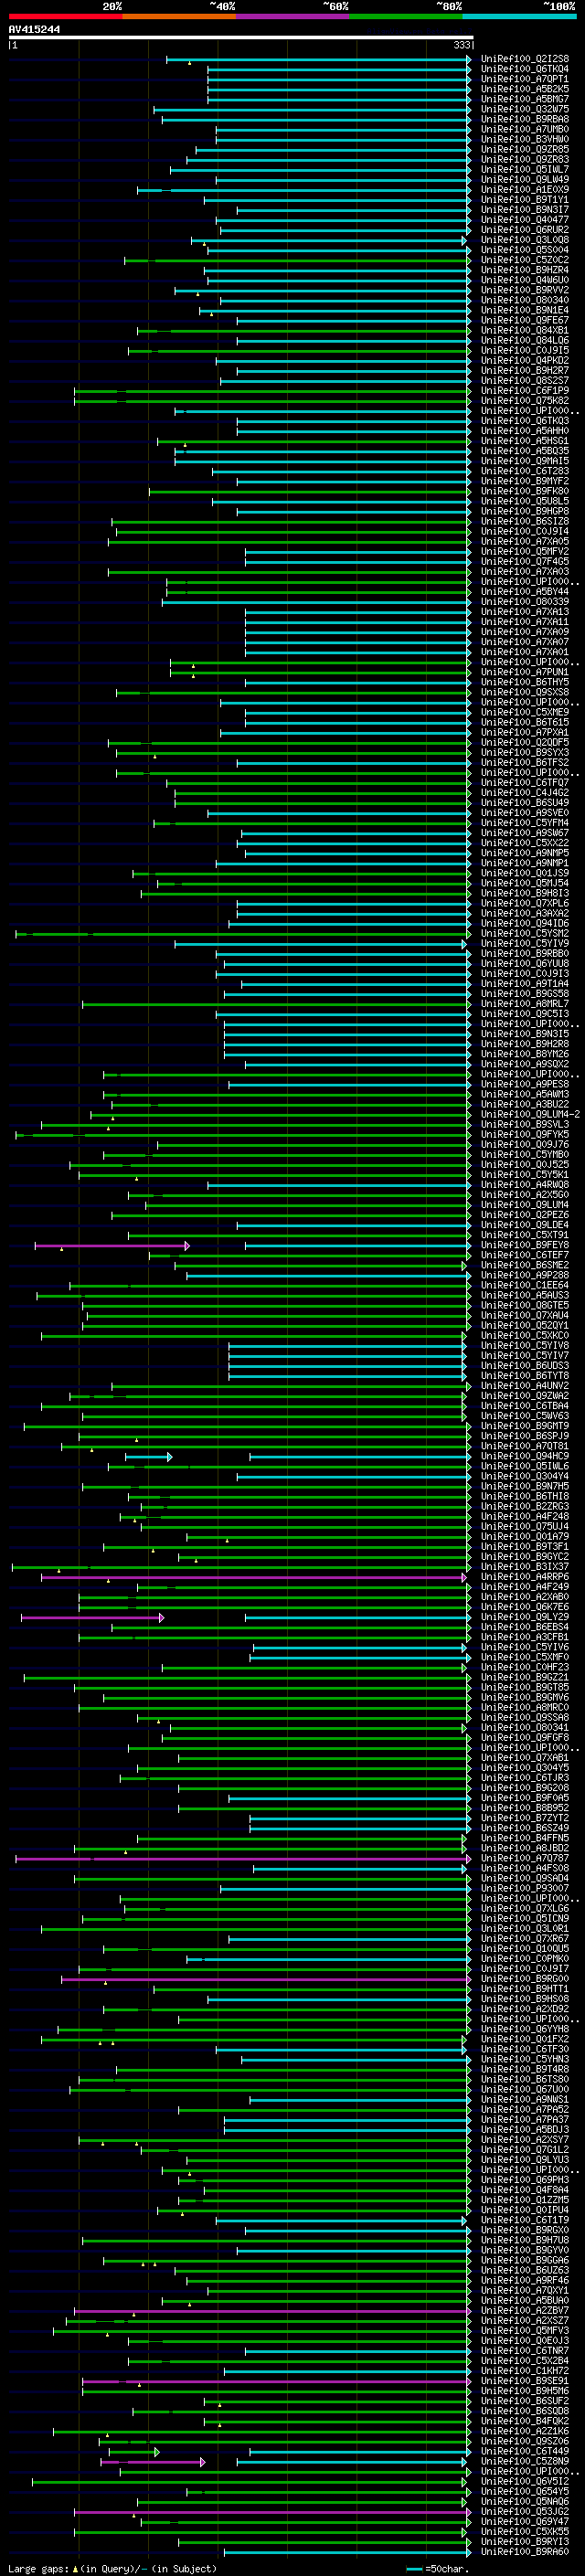Click the green alignment bar for UniRef100_C5Z0C2
Image resolution: width=585 pixels, height=2576 pixels.
(298, 260)
